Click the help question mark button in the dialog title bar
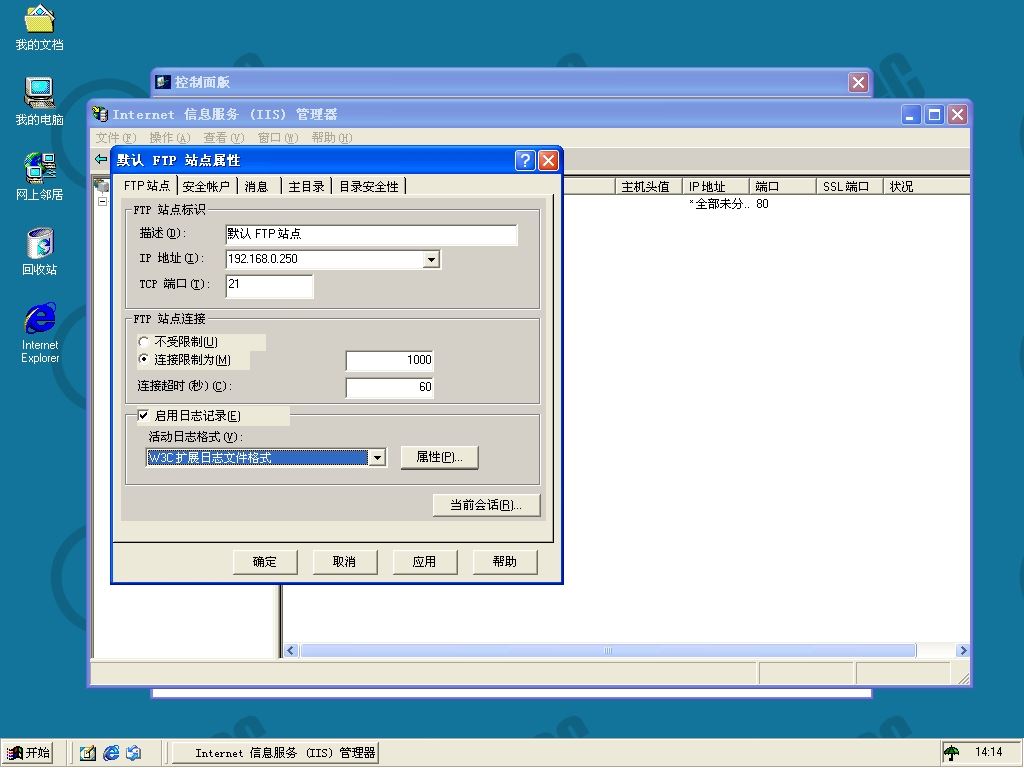Image resolution: width=1024 pixels, height=768 pixels. [525, 161]
